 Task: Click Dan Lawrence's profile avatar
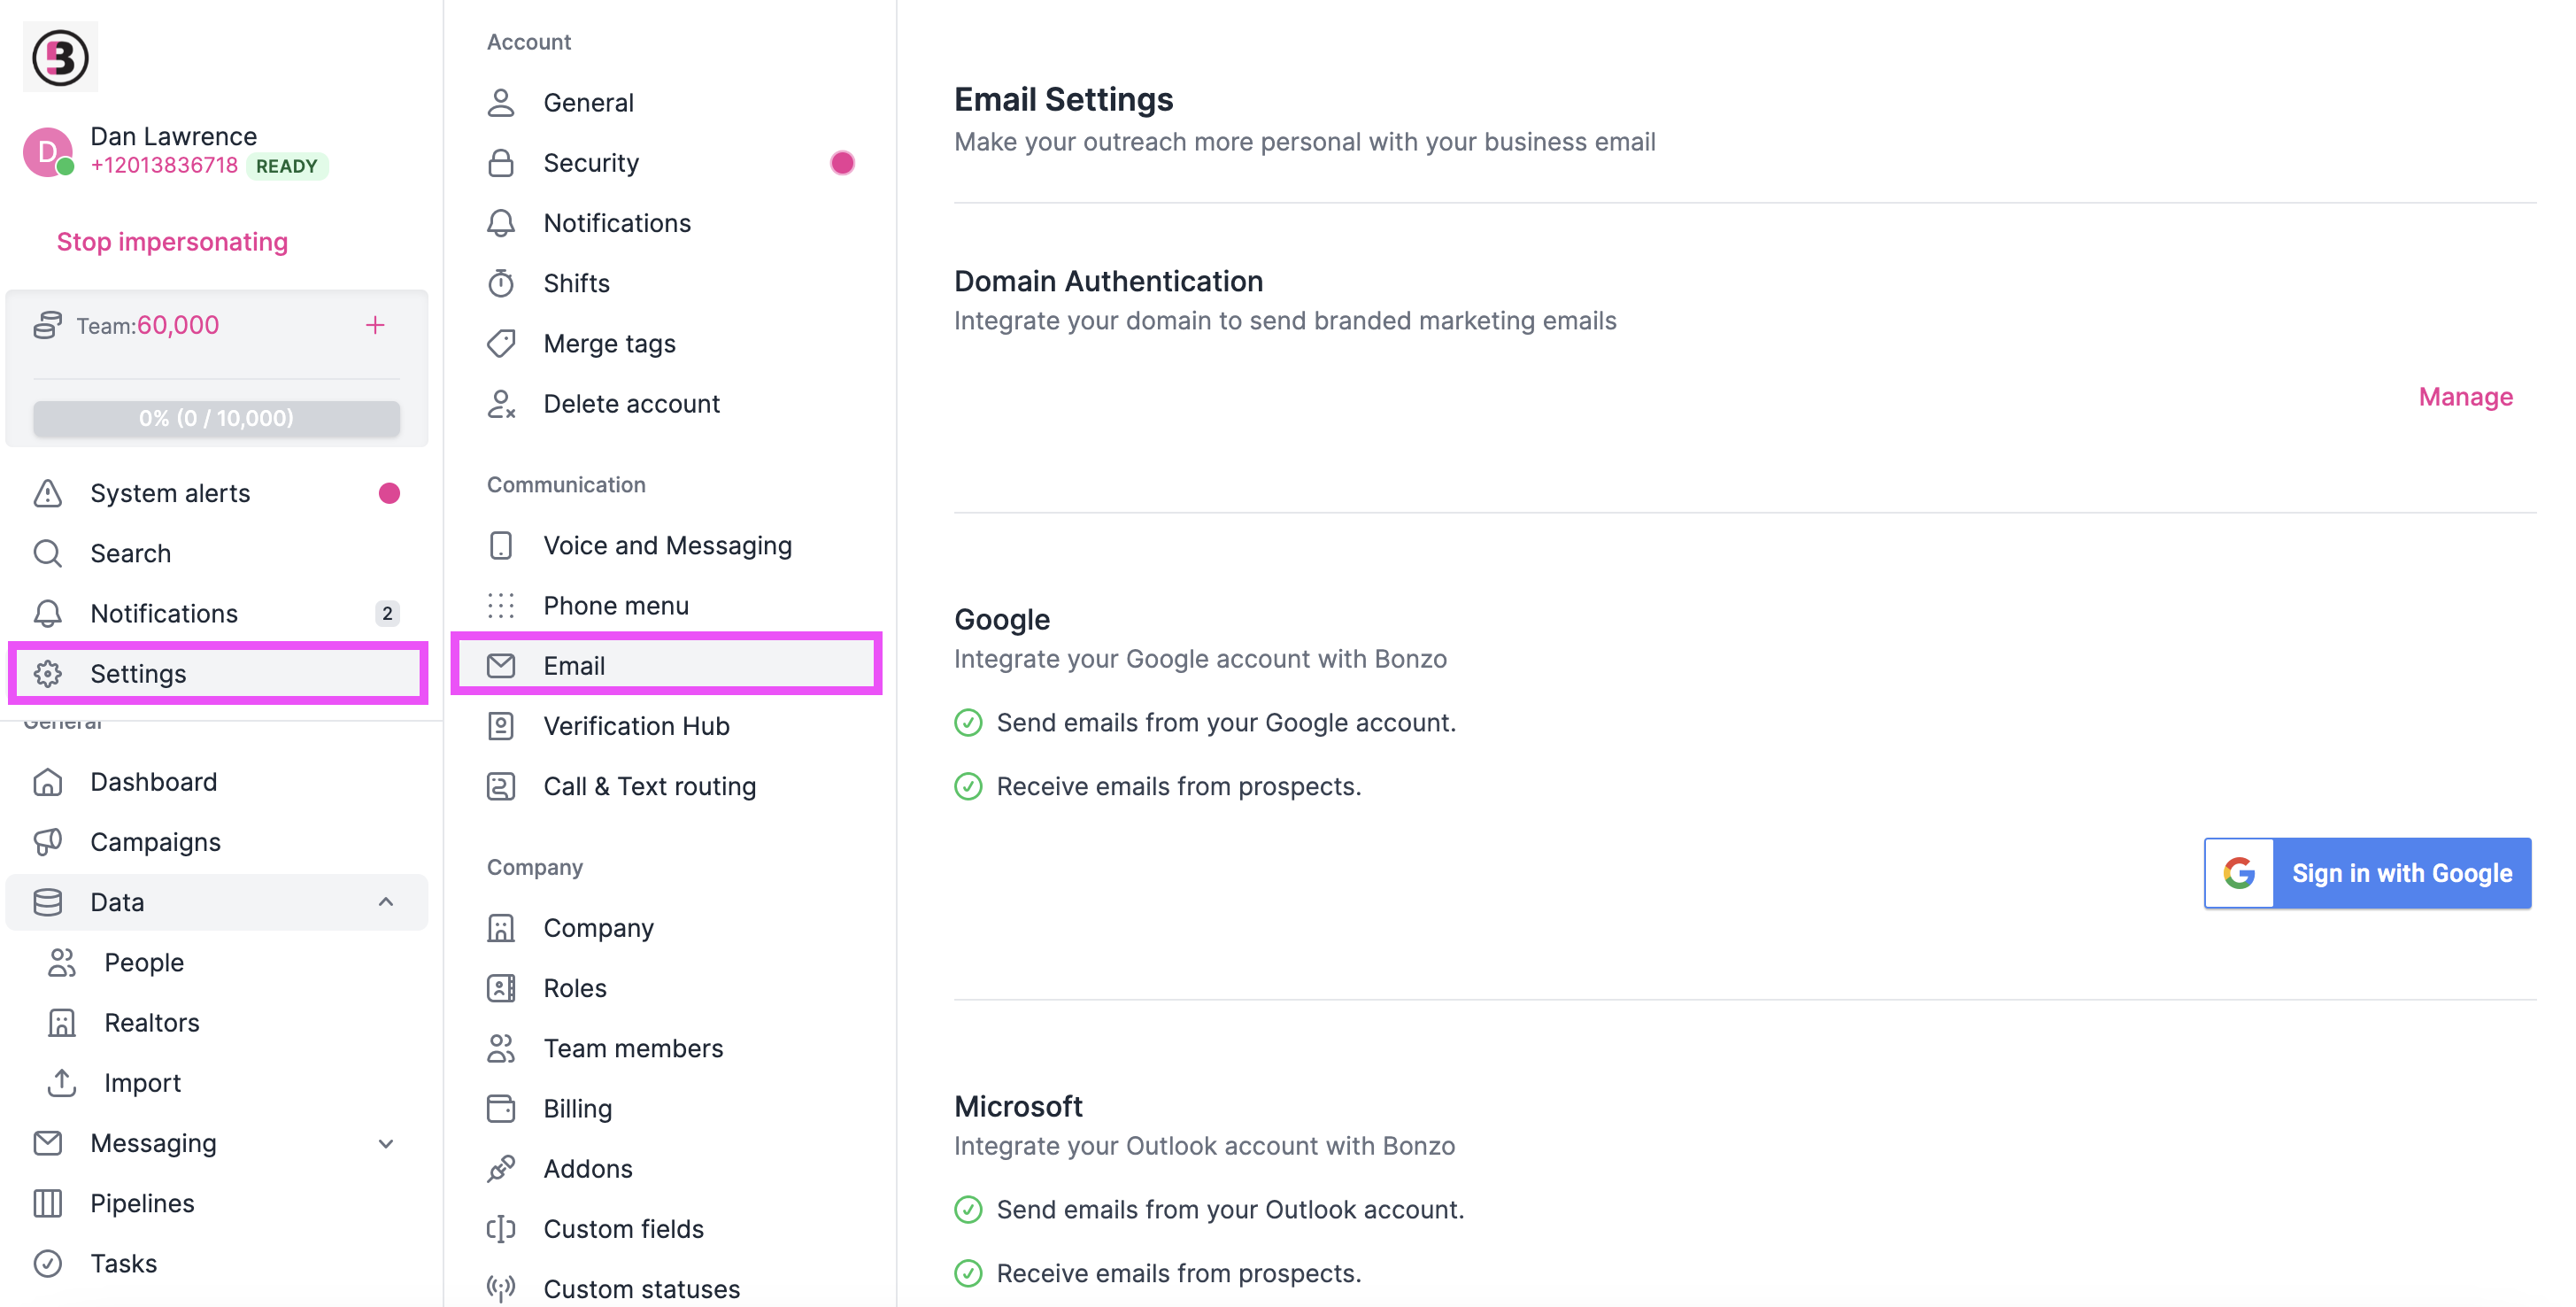(x=46, y=151)
